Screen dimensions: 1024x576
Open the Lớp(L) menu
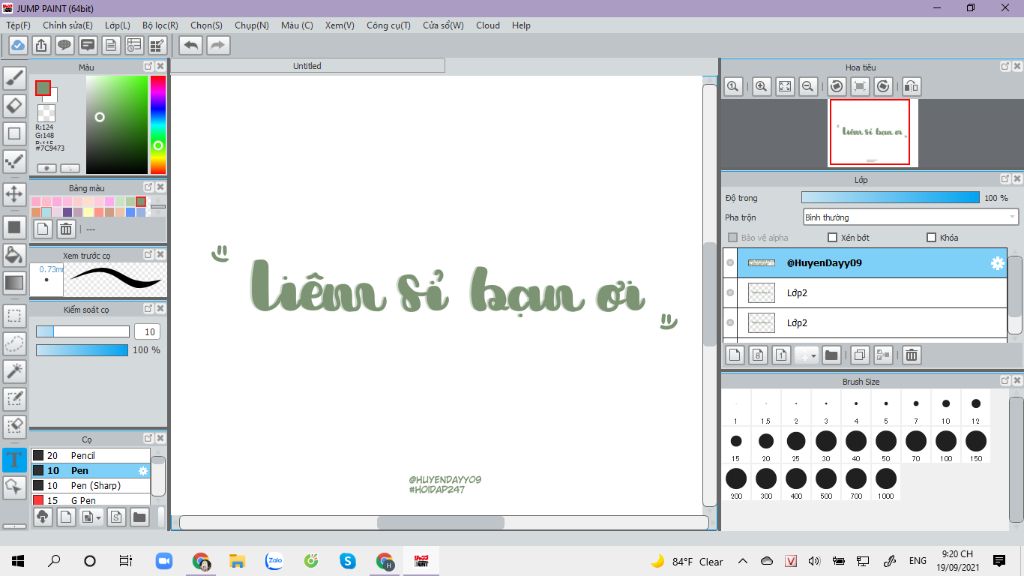click(118, 25)
